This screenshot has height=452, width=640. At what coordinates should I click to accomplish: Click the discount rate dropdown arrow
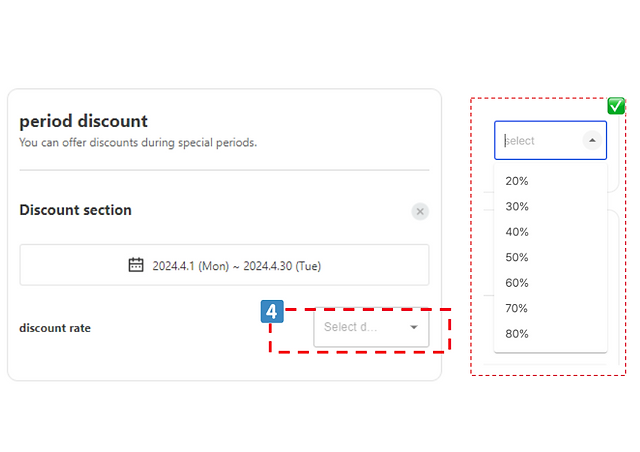(x=414, y=327)
